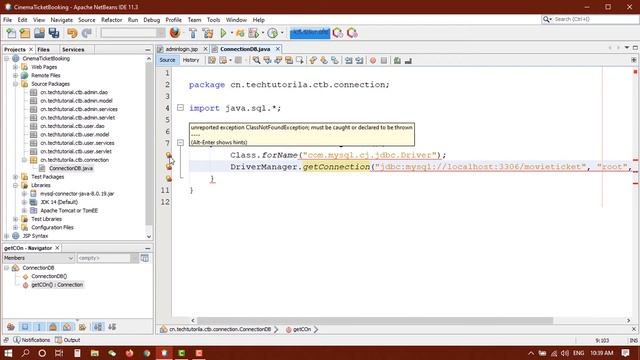Click the ConnectionDB breadcrumb at editor bottom
This screenshot has width=640, height=360.
tap(220, 329)
